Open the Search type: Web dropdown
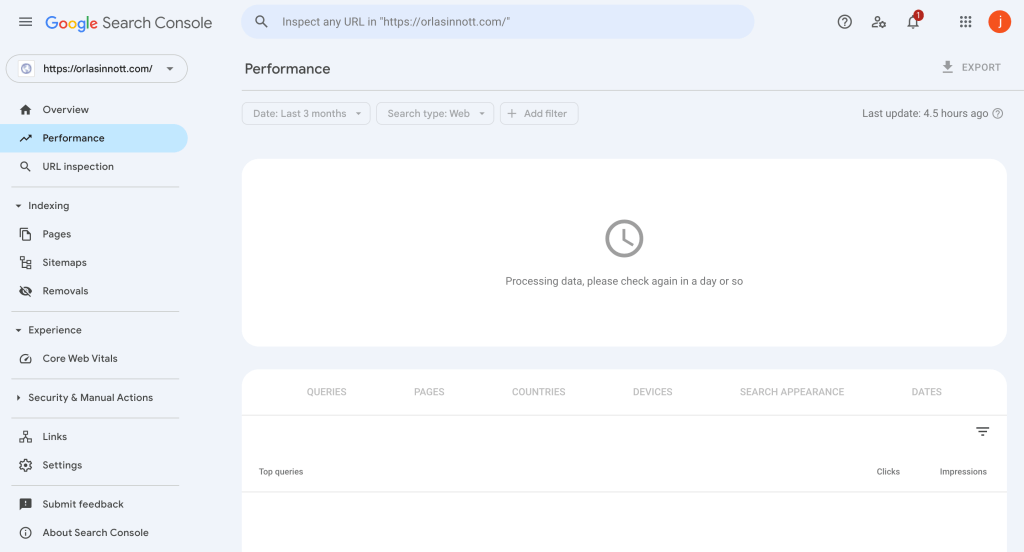The image size is (1024, 552). pos(435,114)
